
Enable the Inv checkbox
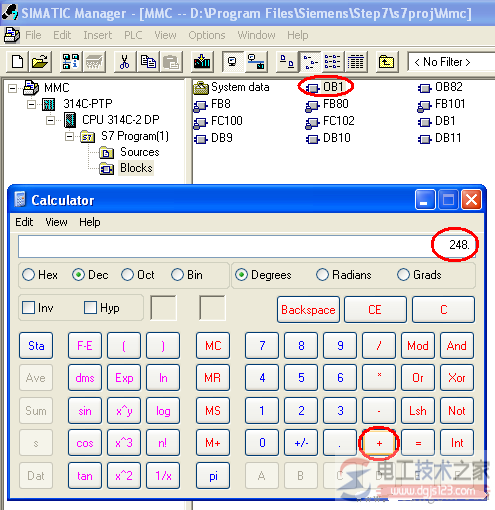tap(28, 308)
